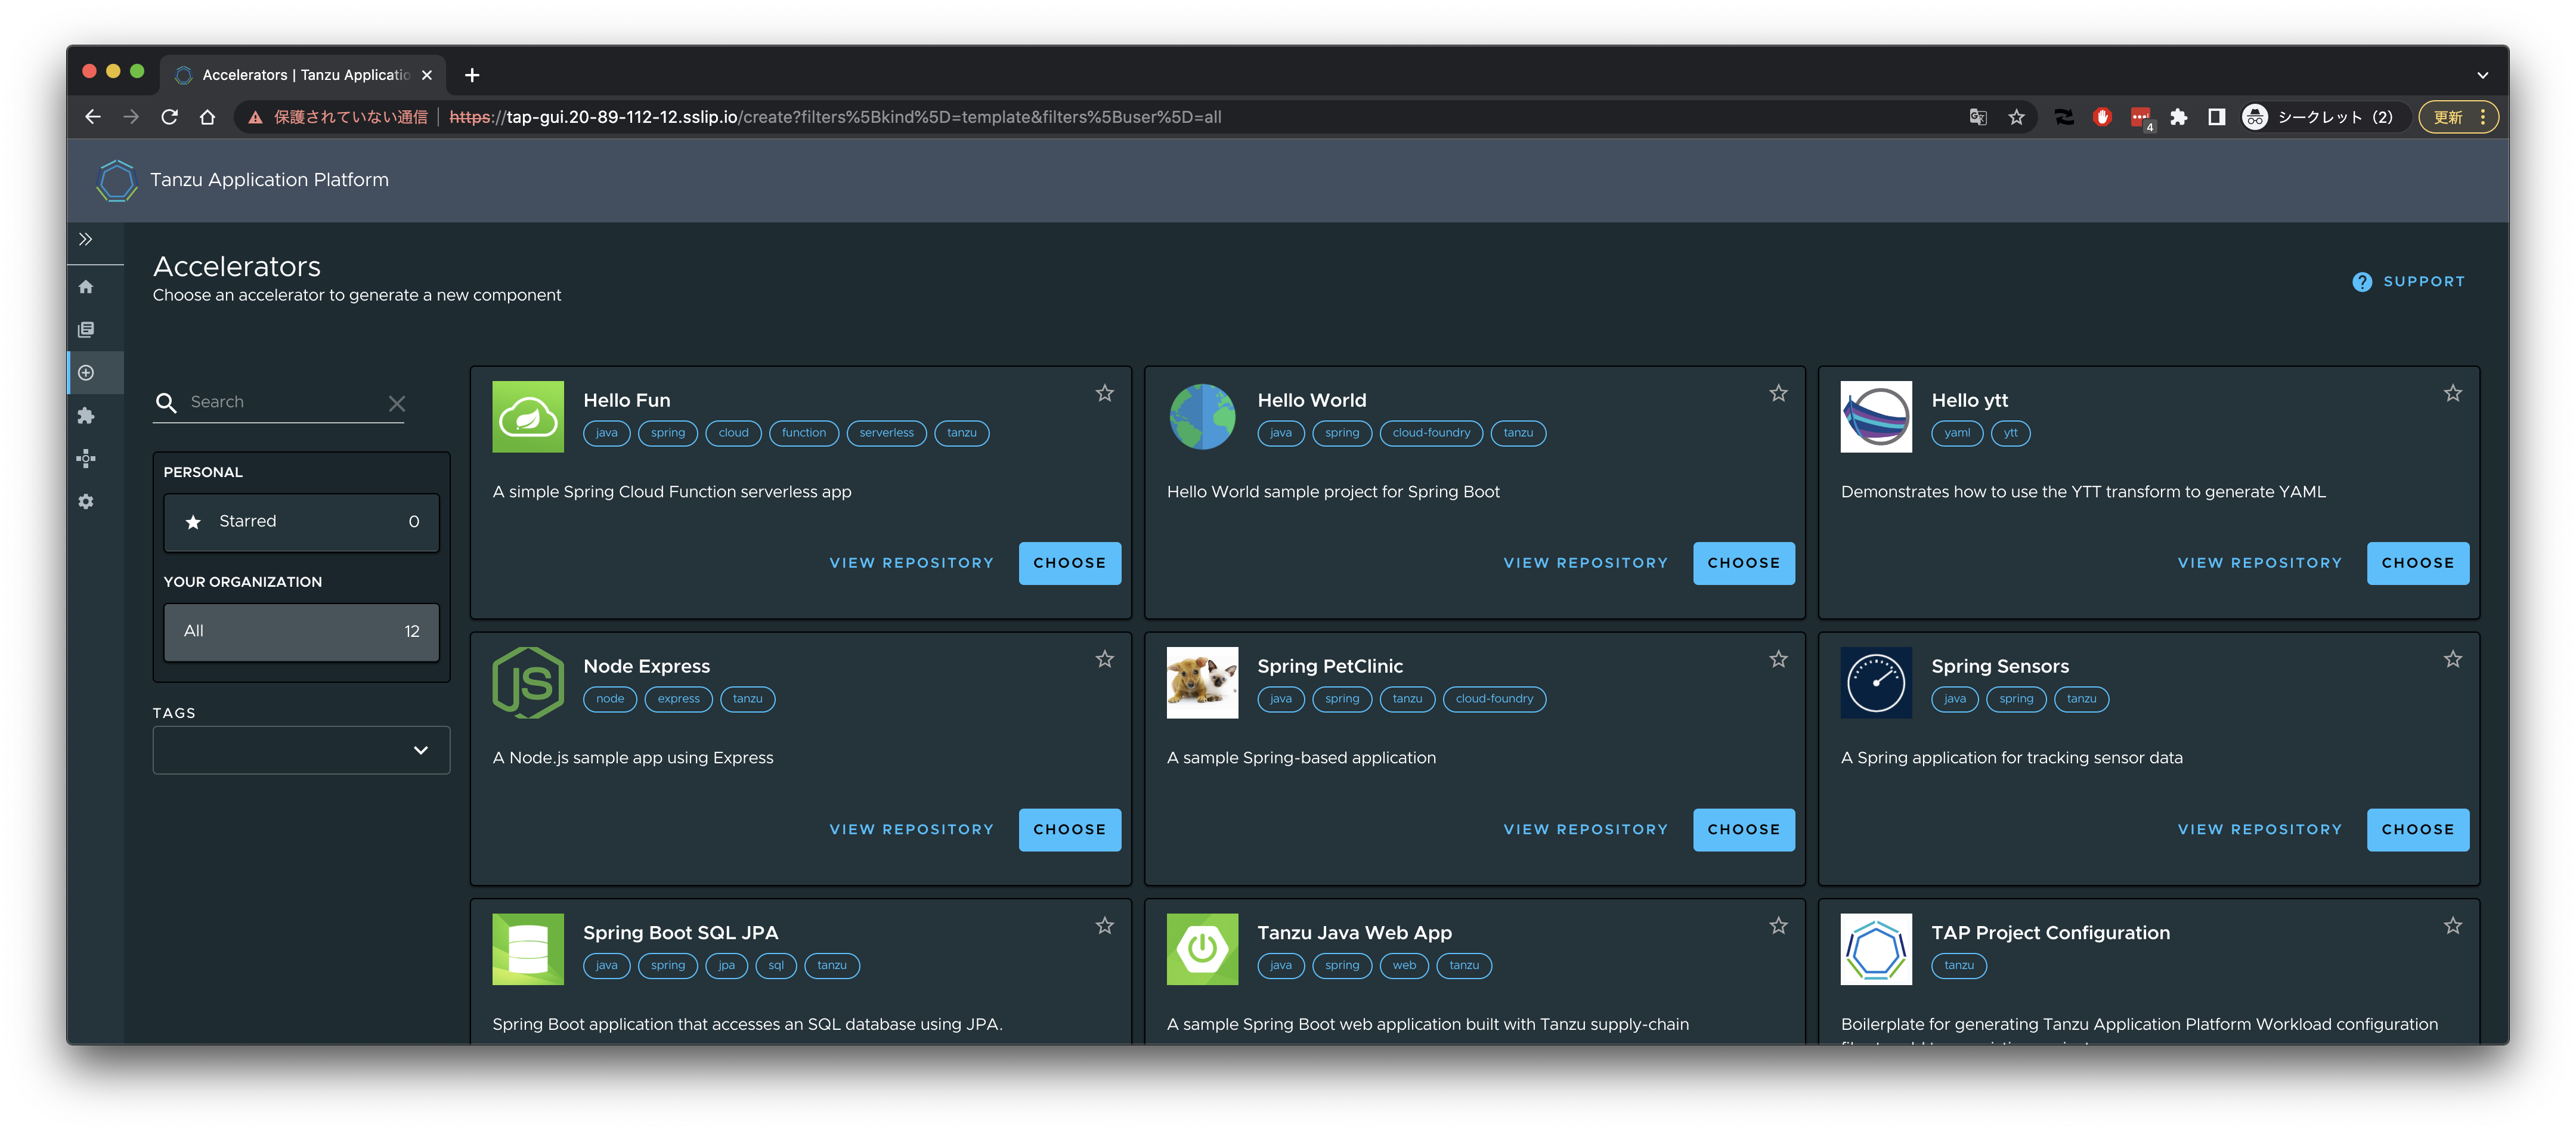This screenshot has height=1133, width=2576.
Task: Click the Hello Fun cloud leaf thumbnail
Action: 528,416
